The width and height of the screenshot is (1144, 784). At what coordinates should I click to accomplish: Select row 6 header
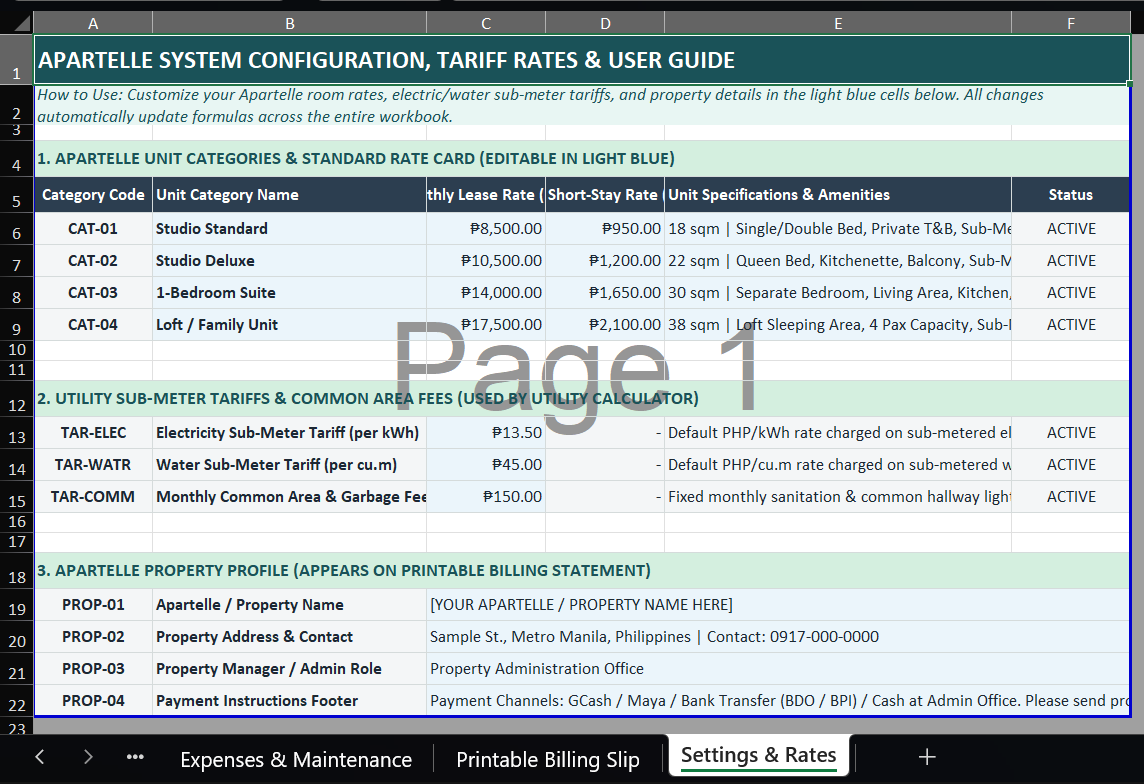tap(17, 229)
